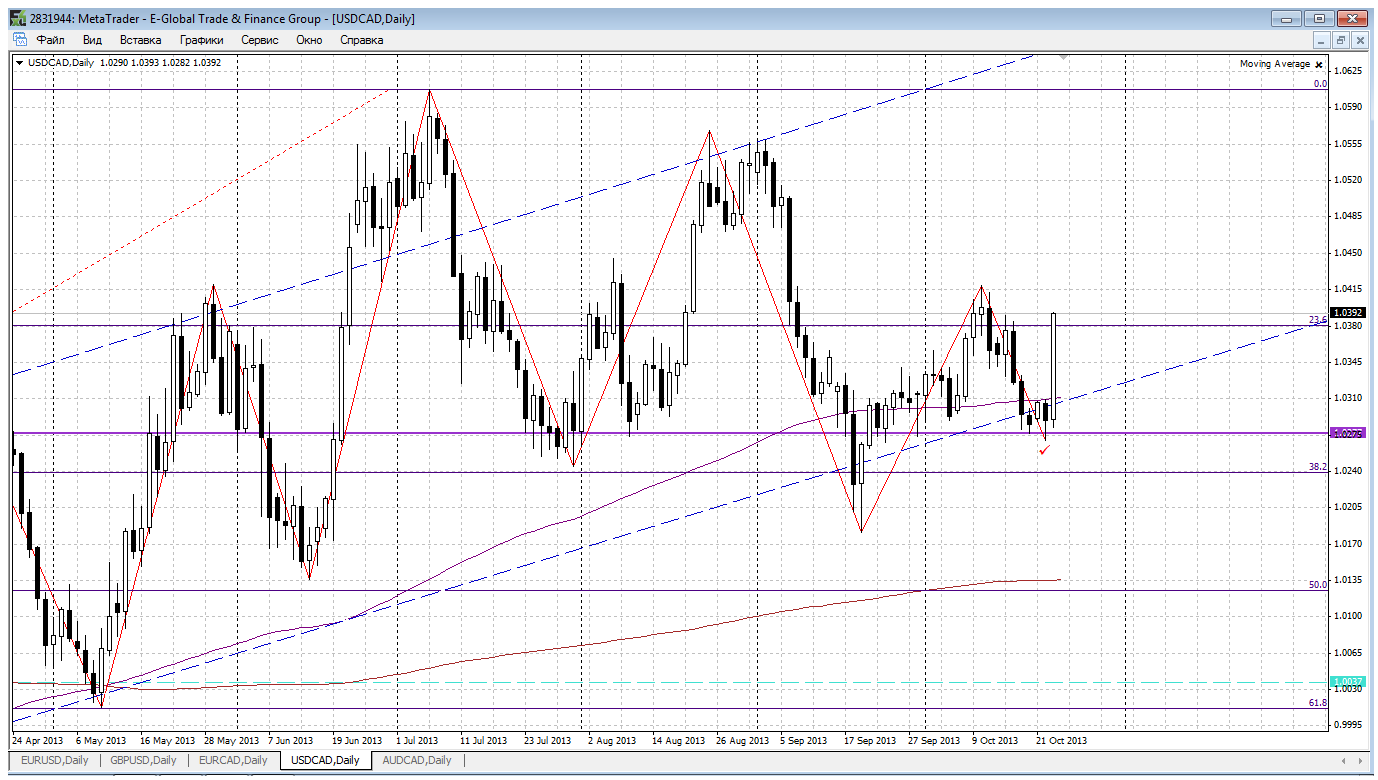Click the Fibonacci 23.6 level label
This screenshot has width=1378, height=780.
1318,320
